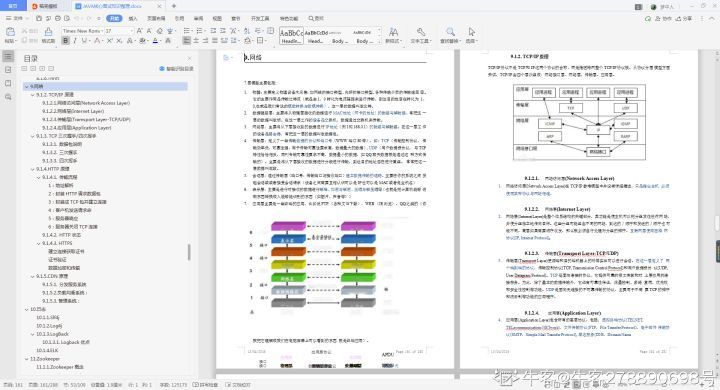
Task: Click the clear formatting eraser icon
Action: [159, 31]
